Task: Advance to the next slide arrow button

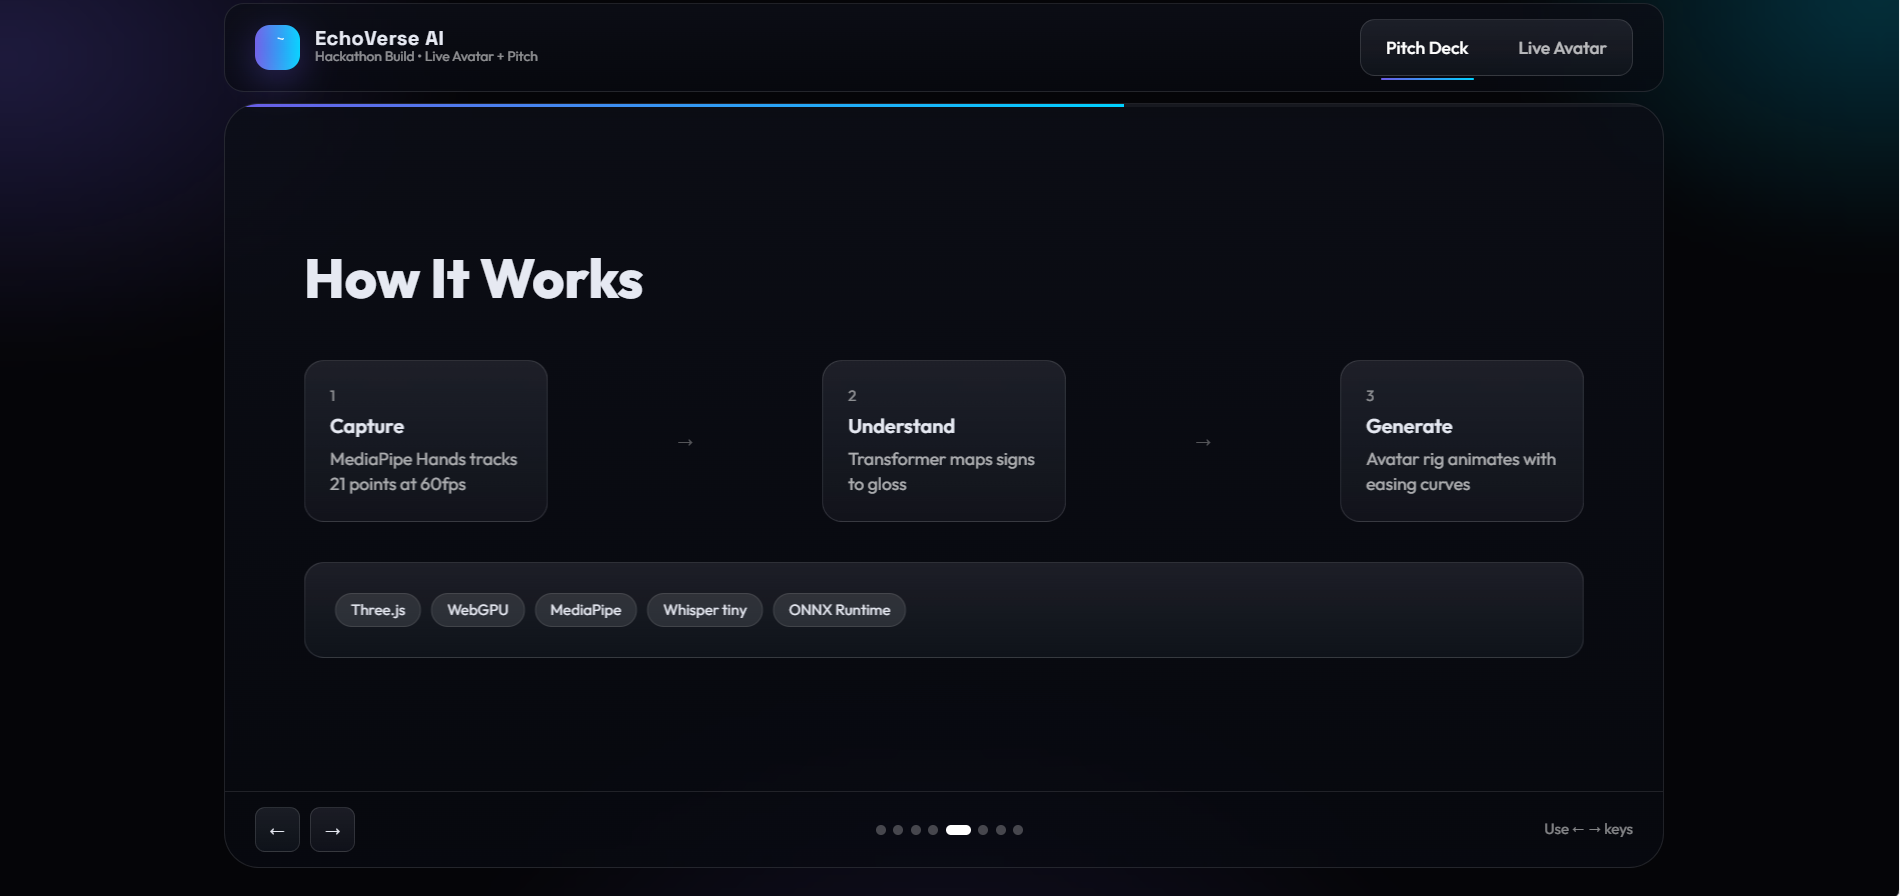Action: (x=332, y=830)
